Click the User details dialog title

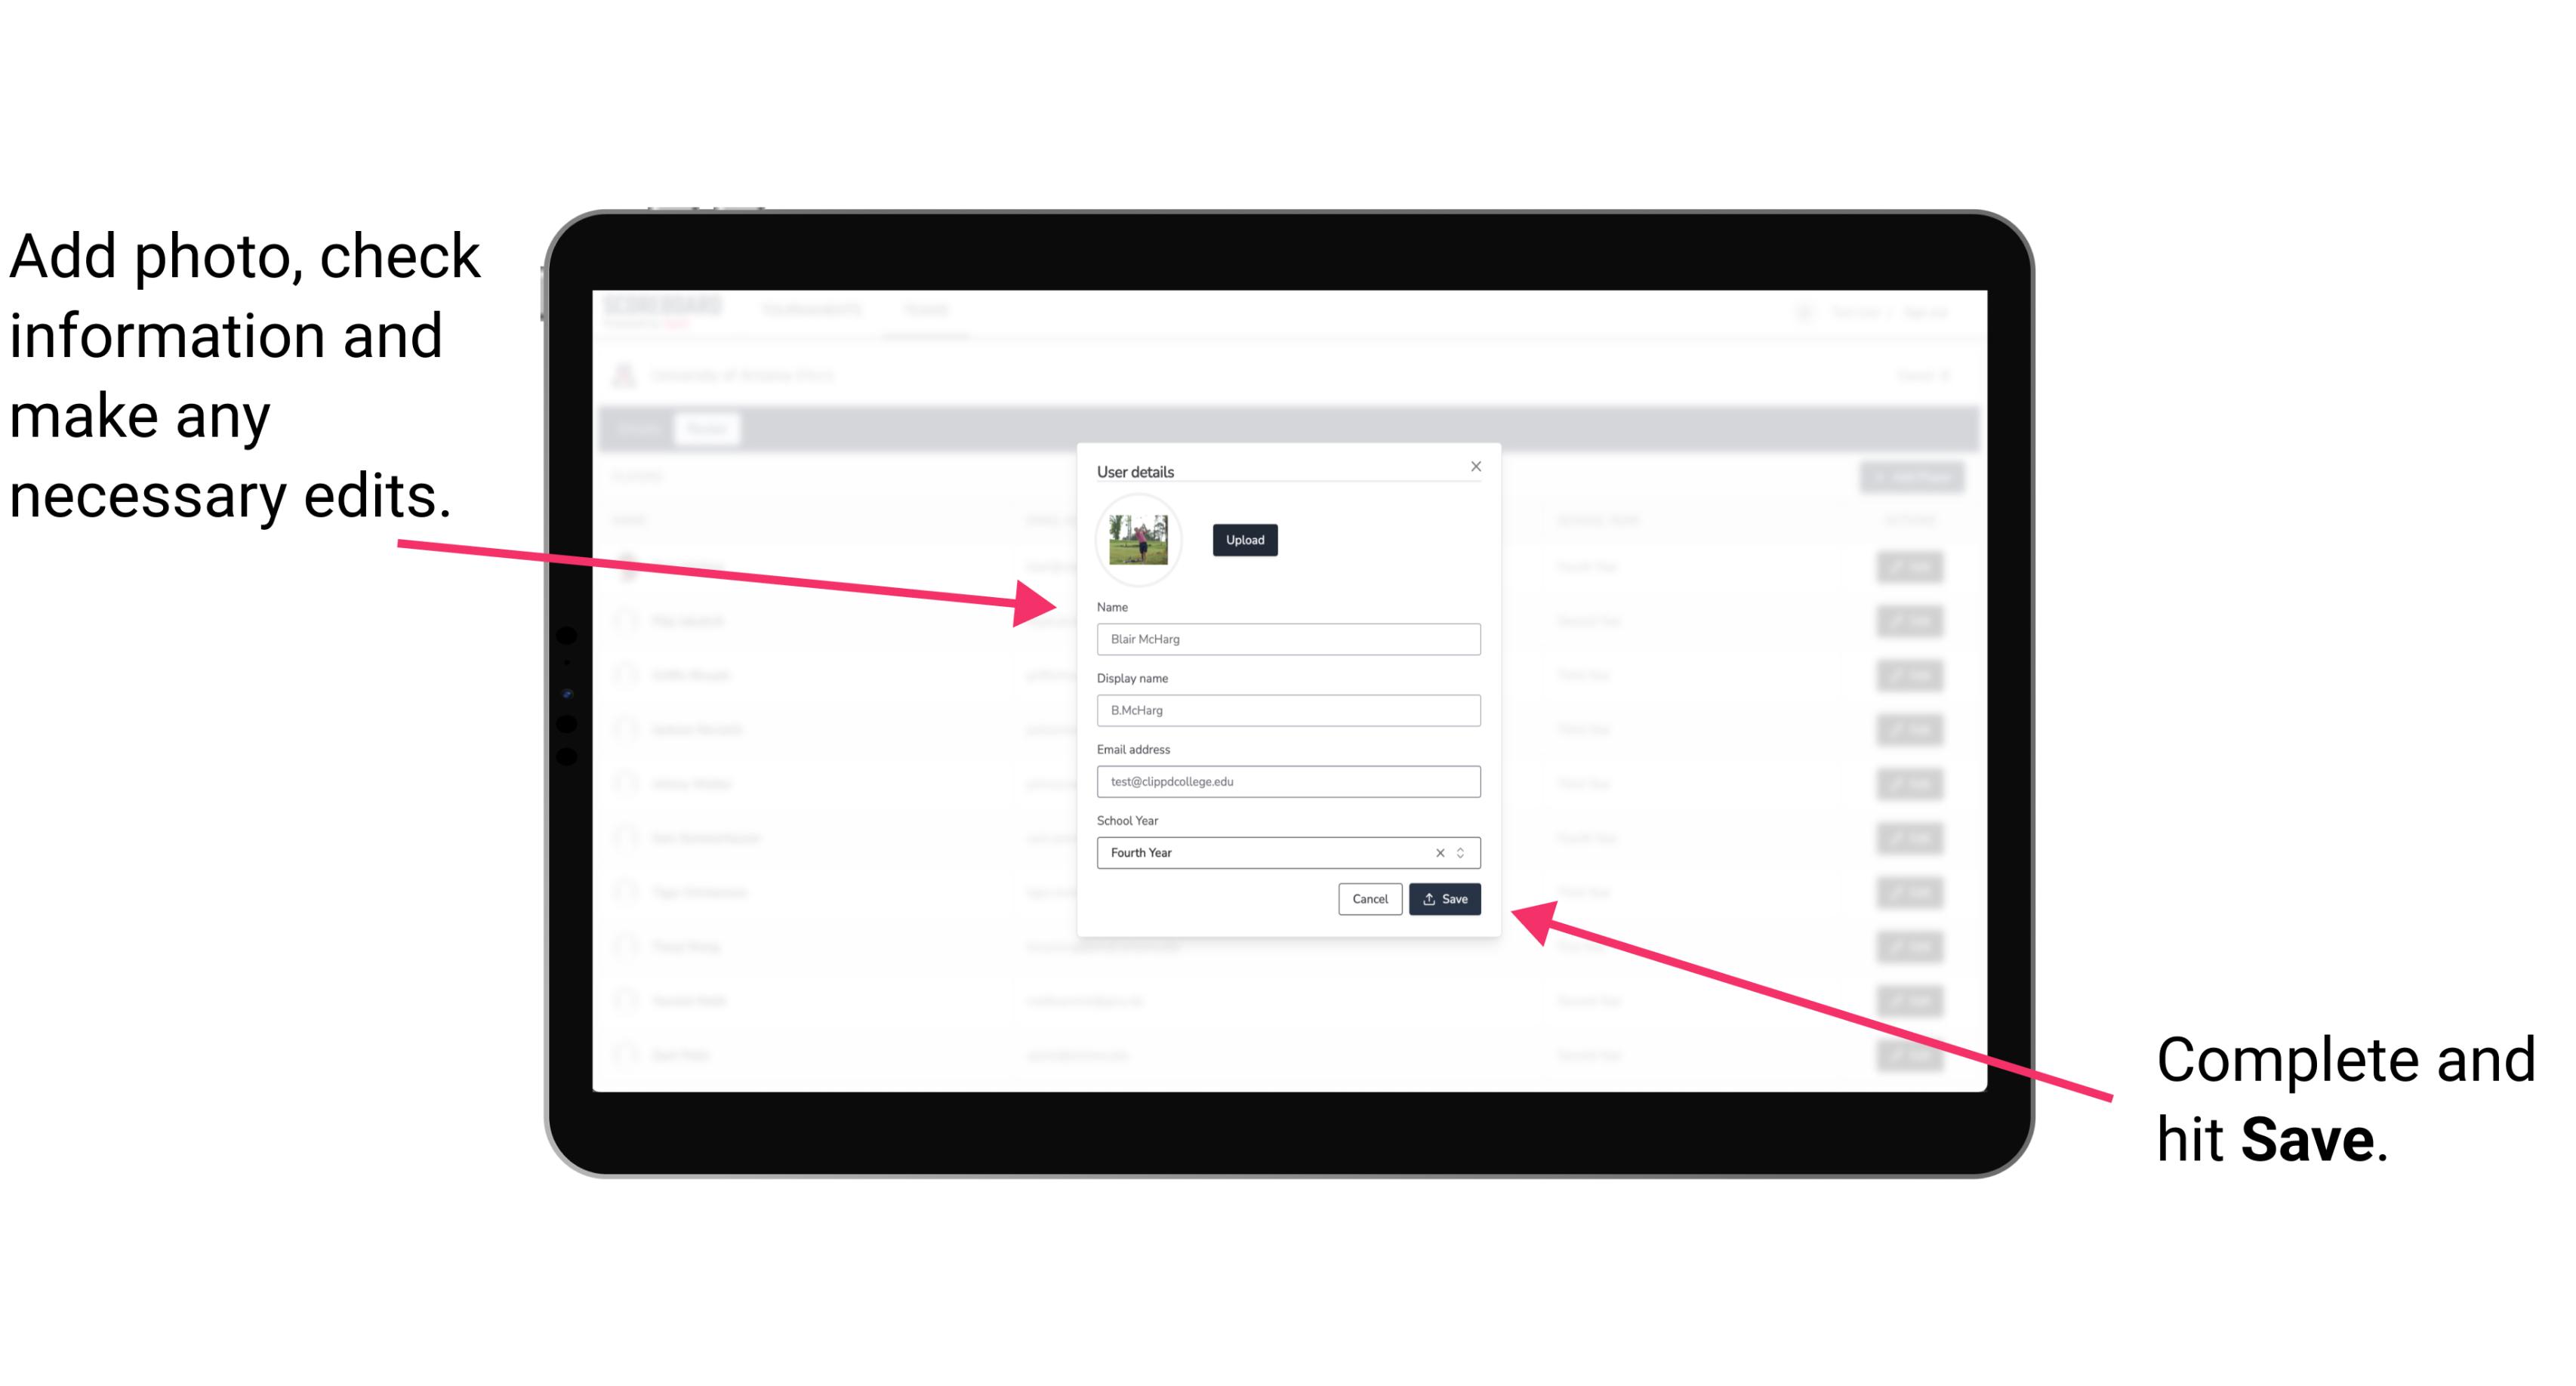tap(1135, 468)
